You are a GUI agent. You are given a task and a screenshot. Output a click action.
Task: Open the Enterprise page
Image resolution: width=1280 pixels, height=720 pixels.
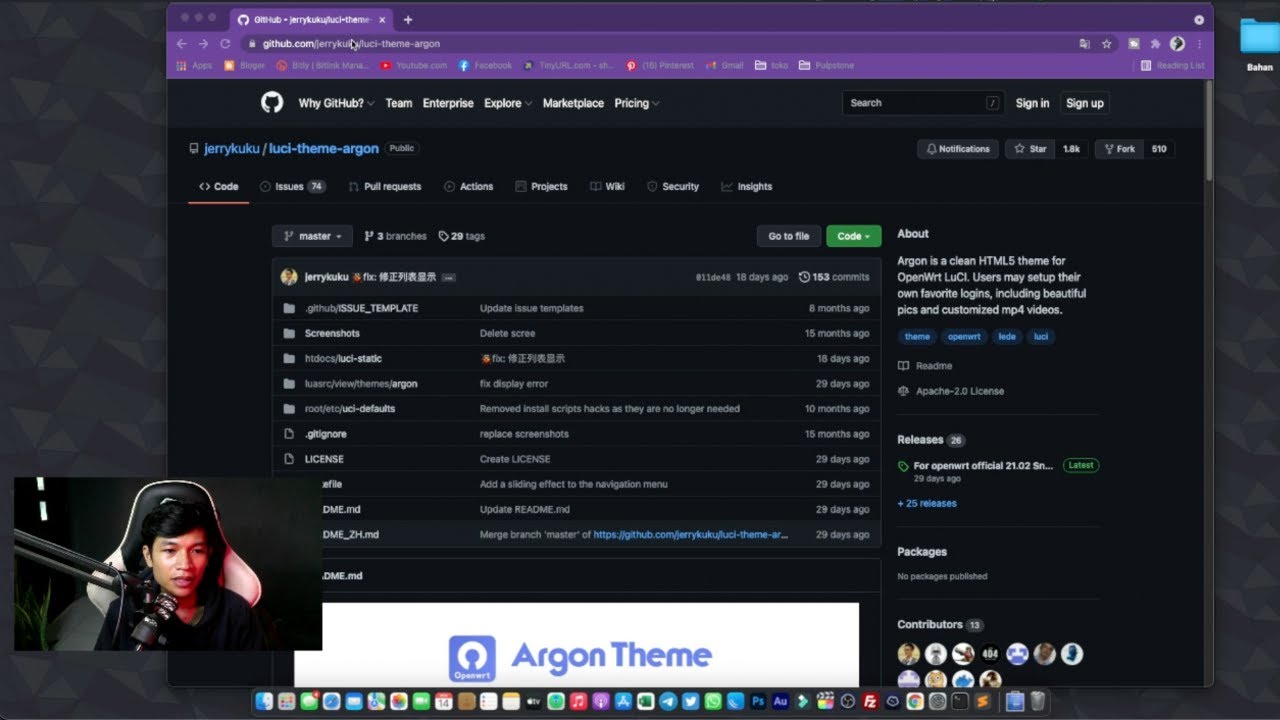448,103
